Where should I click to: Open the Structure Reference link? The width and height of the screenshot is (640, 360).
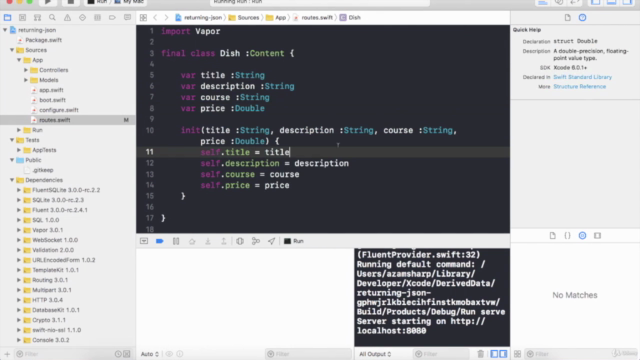click(x=580, y=87)
